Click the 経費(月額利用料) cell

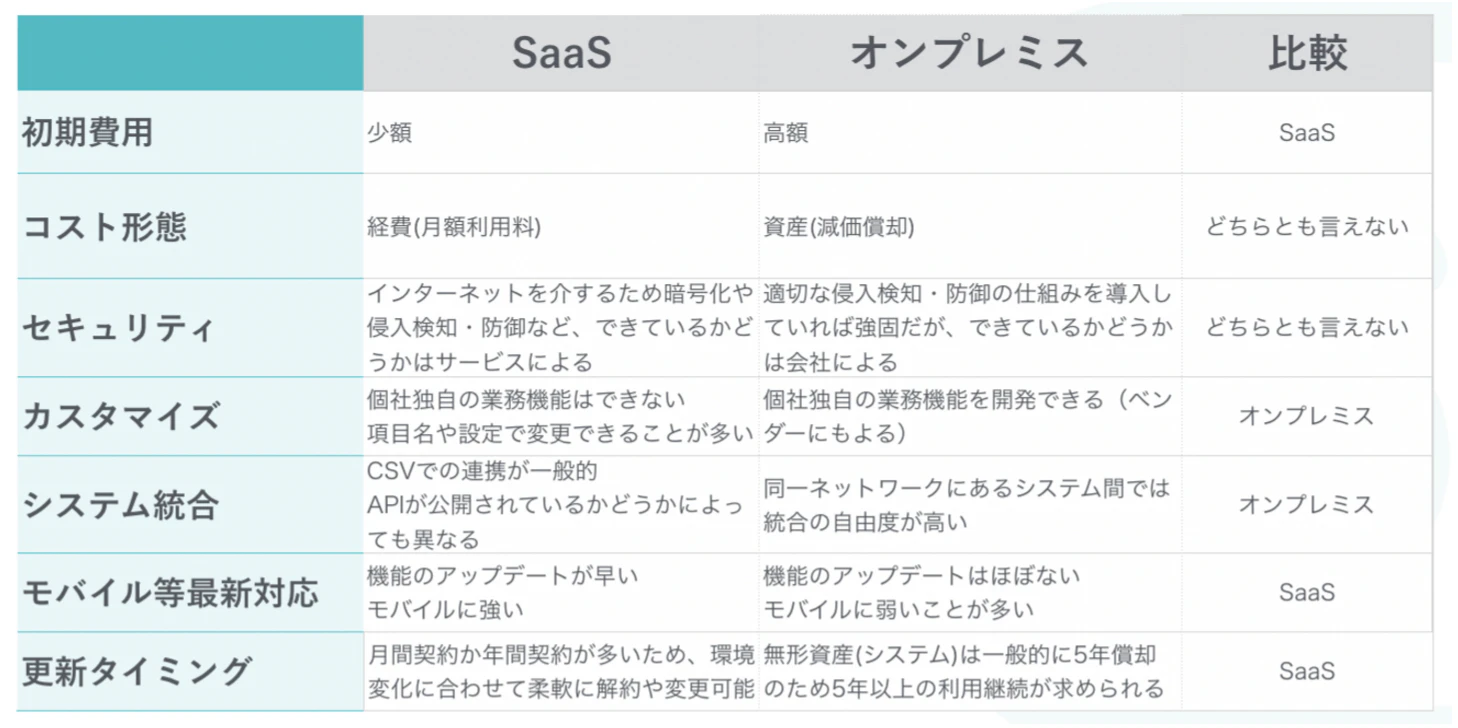pyautogui.click(x=561, y=227)
